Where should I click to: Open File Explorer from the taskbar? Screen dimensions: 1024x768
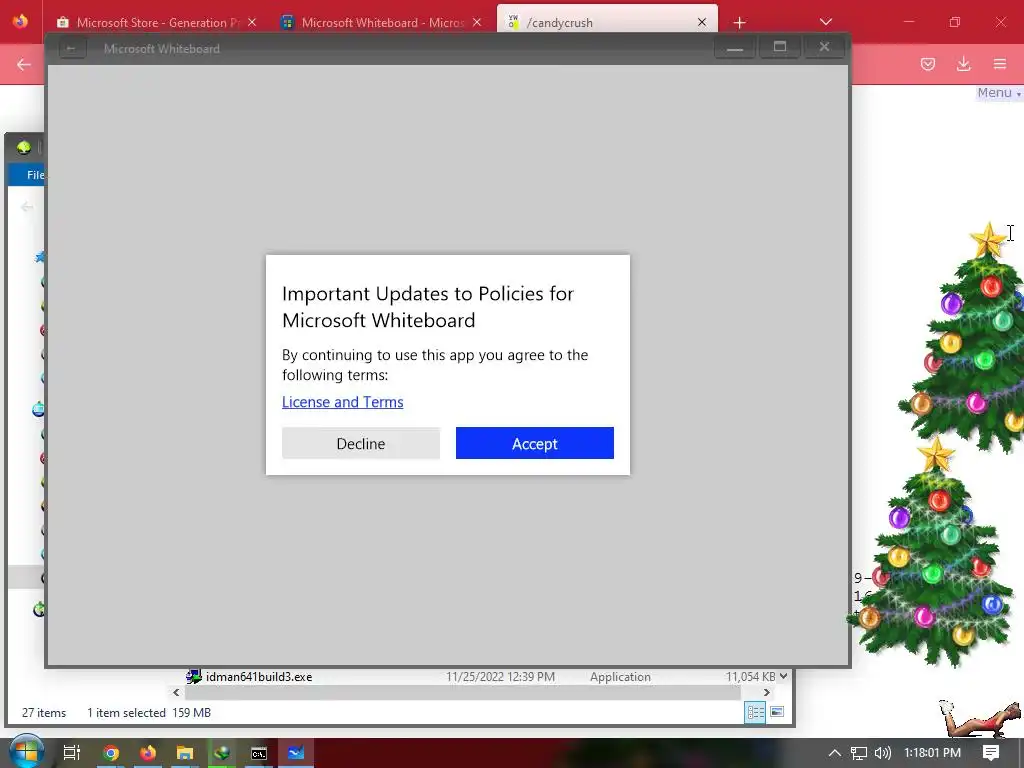click(185, 753)
